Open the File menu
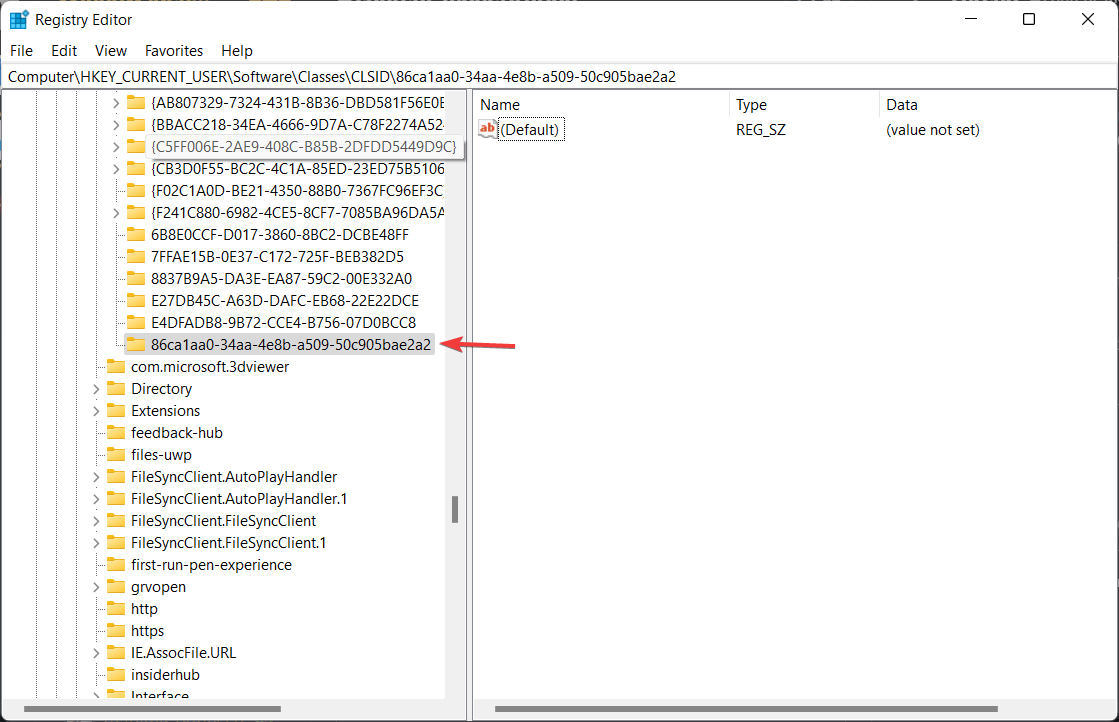Image resolution: width=1119 pixels, height=722 pixels. point(21,51)
